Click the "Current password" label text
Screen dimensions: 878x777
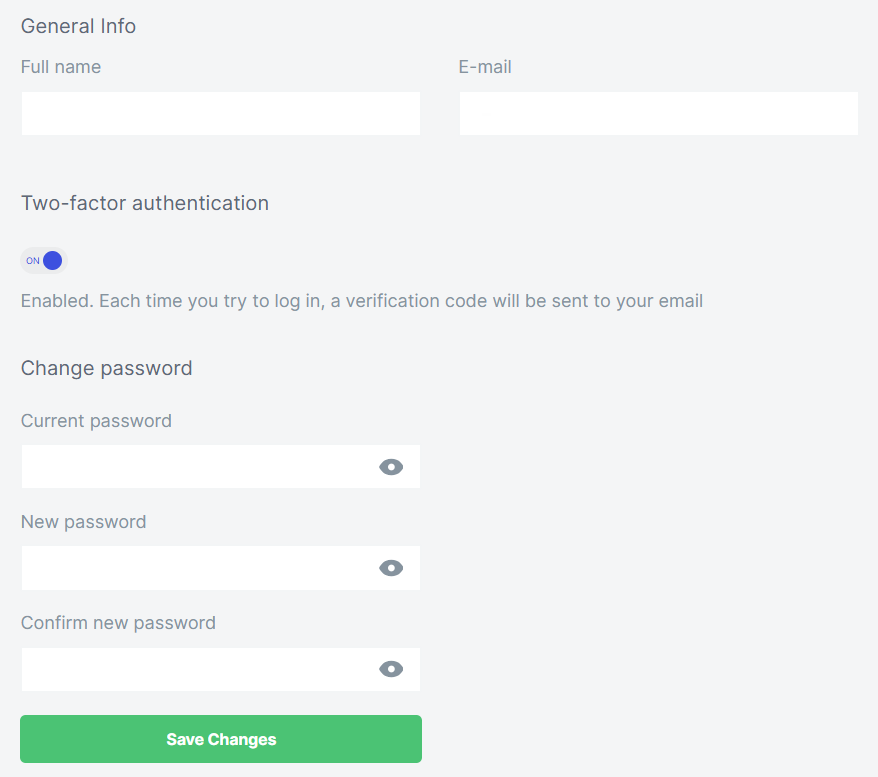[96, 421]
